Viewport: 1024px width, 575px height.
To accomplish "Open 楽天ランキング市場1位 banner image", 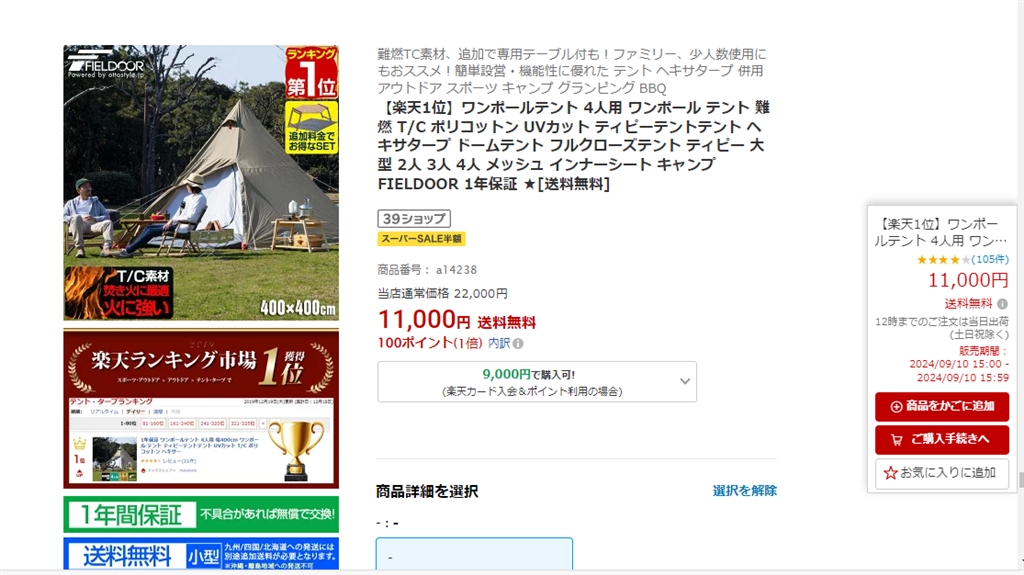I will 201,409.
